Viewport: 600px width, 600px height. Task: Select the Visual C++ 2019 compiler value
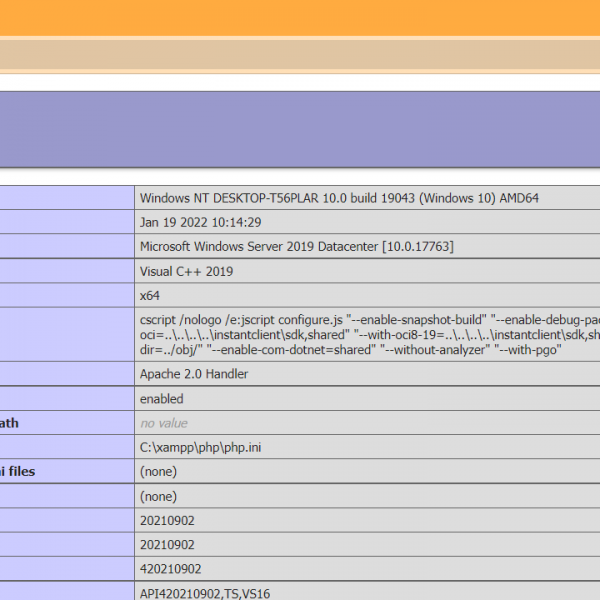tap(186, 271)
